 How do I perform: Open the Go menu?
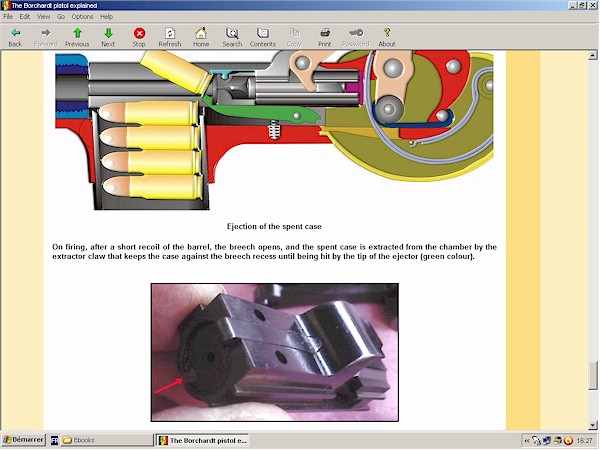coord(61,16)
